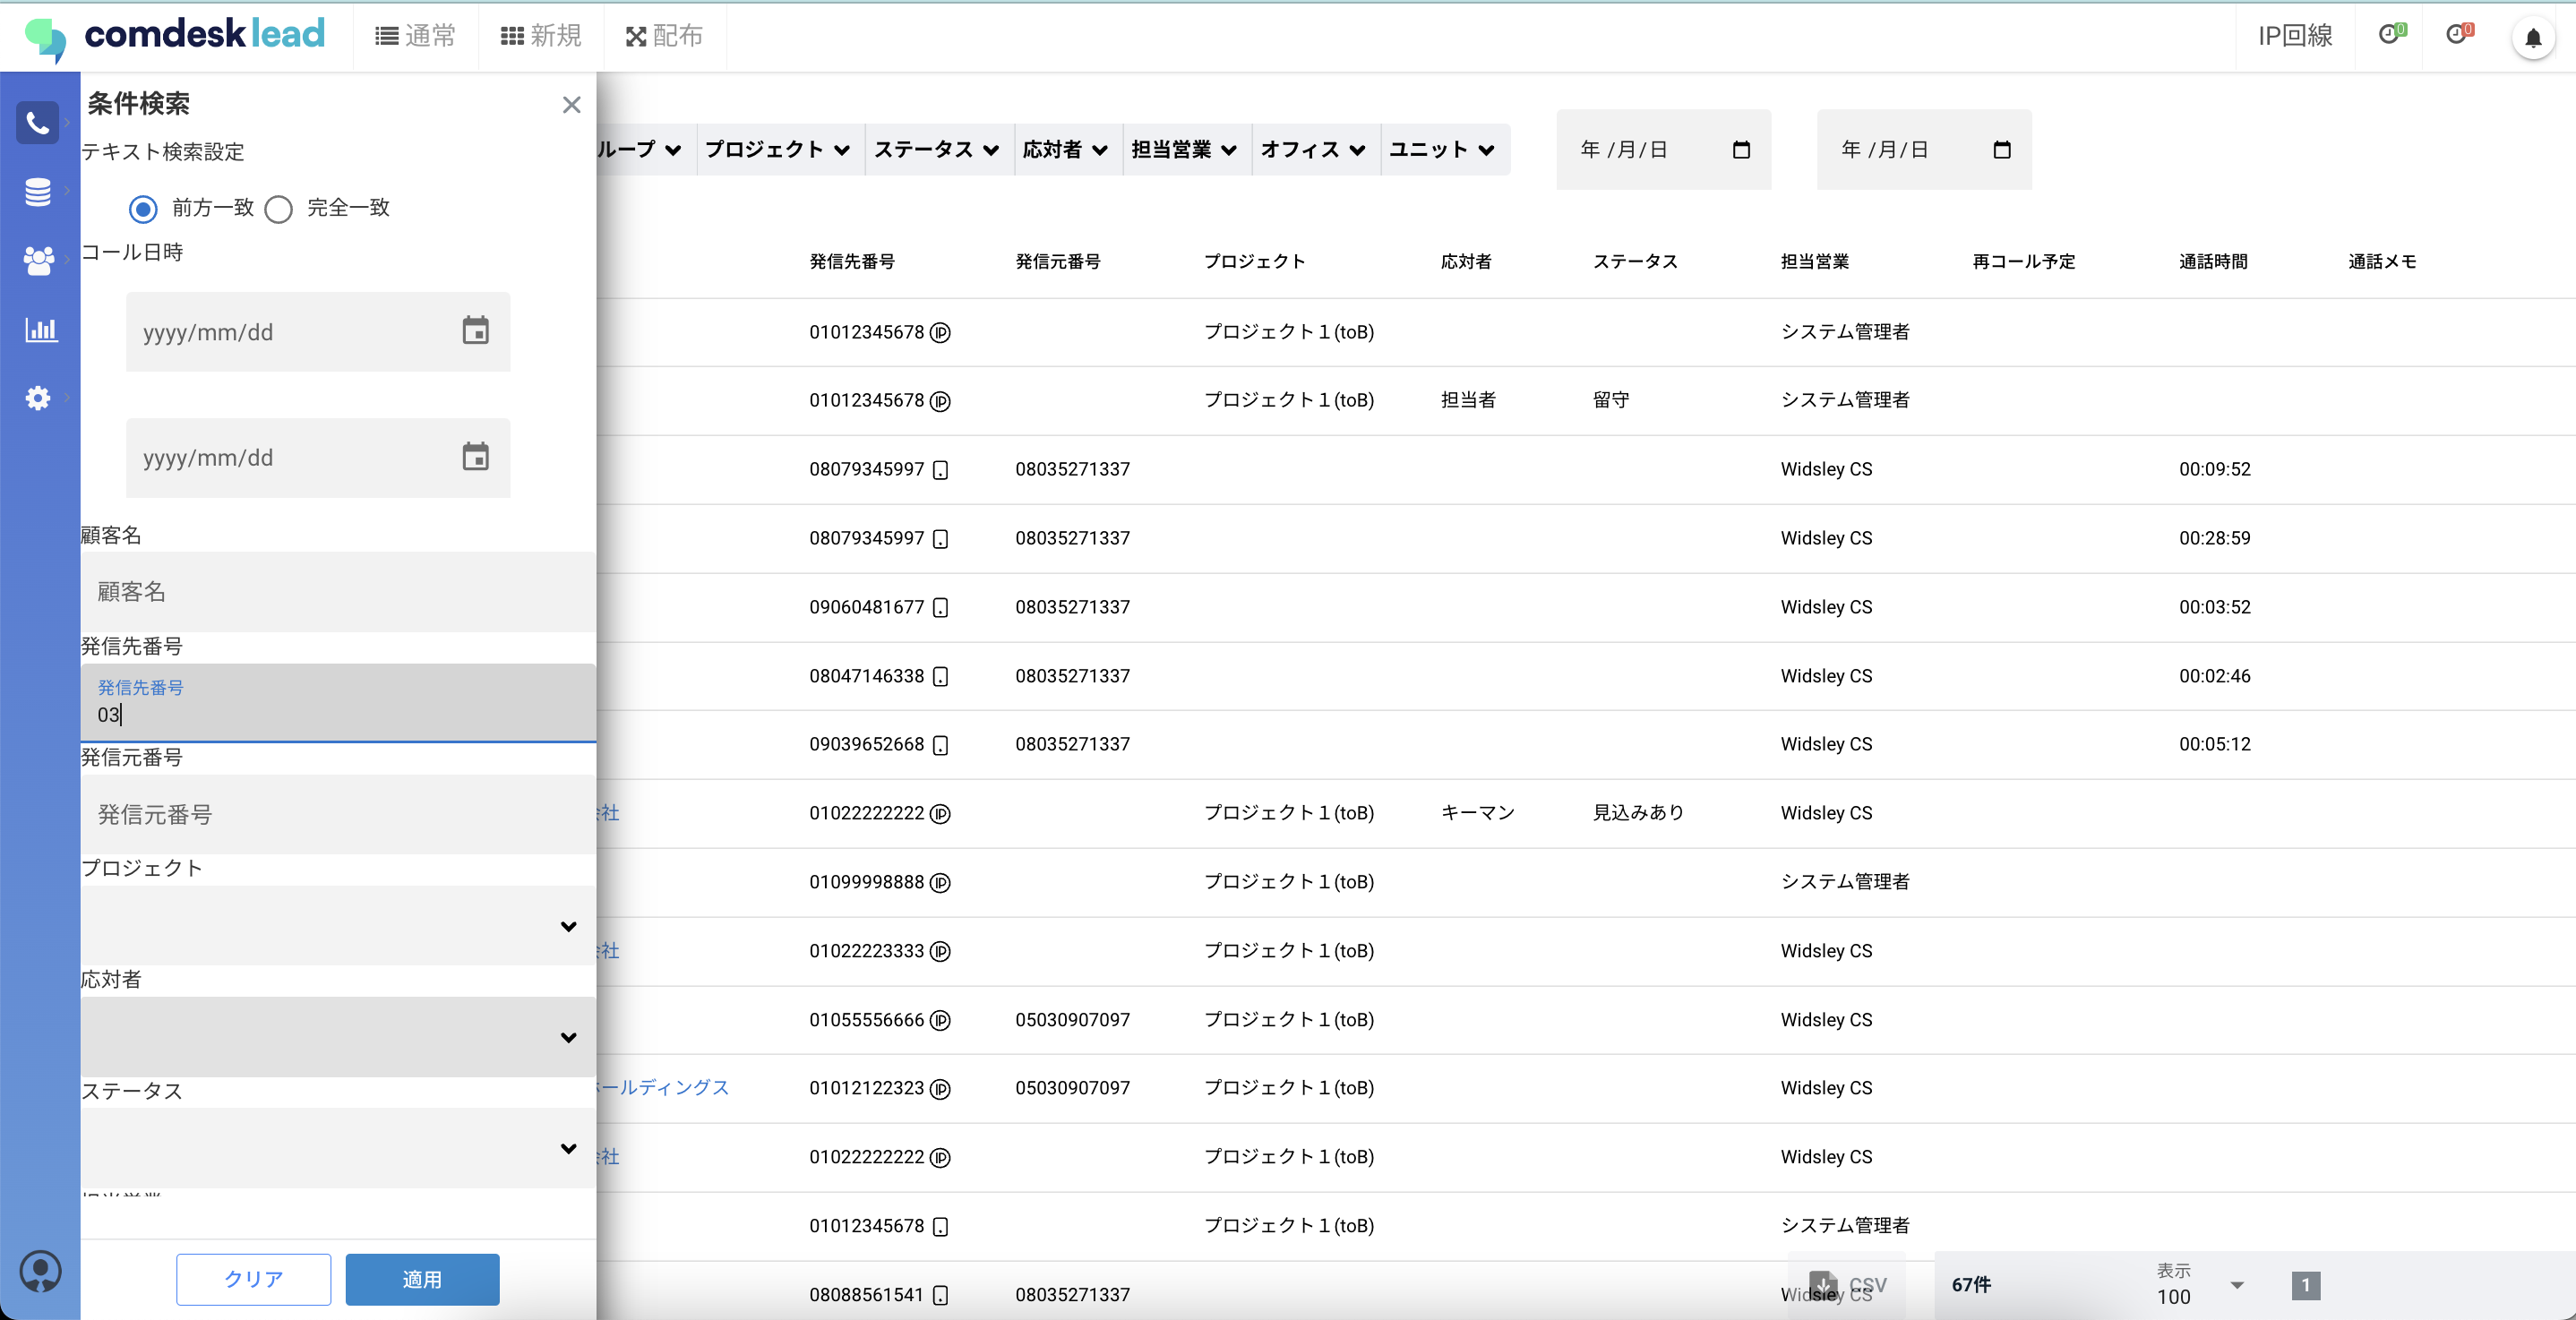Click the phone icon in left sidebar
The width and height of the screenshot is (2576, 1320).
coord(38,123)
